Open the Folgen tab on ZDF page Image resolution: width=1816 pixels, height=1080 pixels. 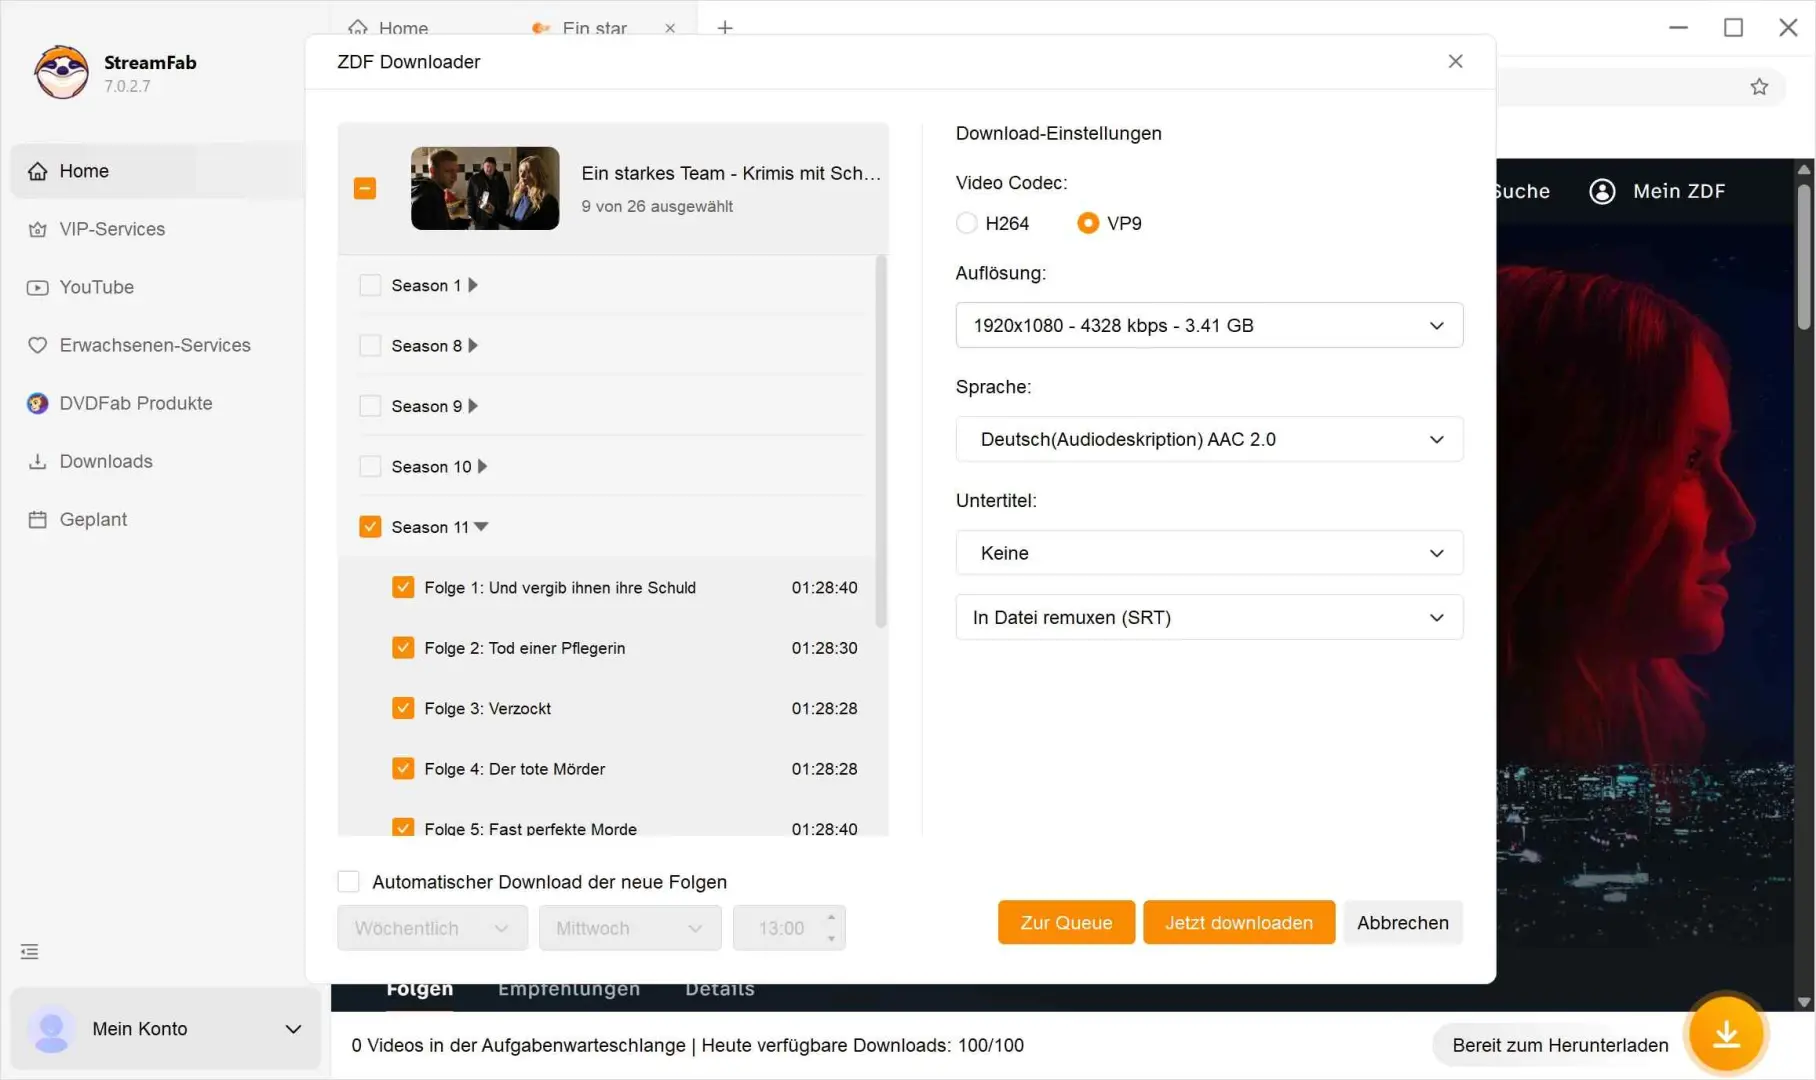(420, 990)
